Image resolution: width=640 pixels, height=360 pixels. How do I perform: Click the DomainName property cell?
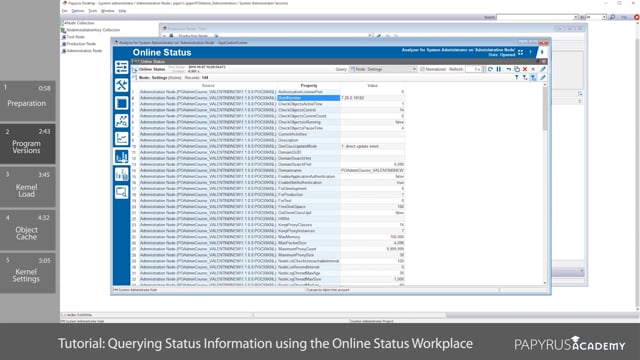coord(309,170)
